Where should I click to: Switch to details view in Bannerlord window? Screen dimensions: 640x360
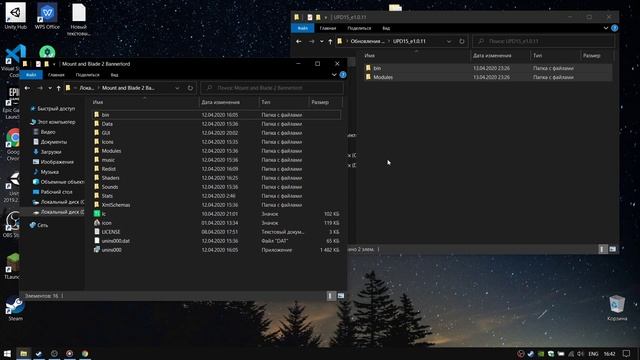(x=331, y=296)
